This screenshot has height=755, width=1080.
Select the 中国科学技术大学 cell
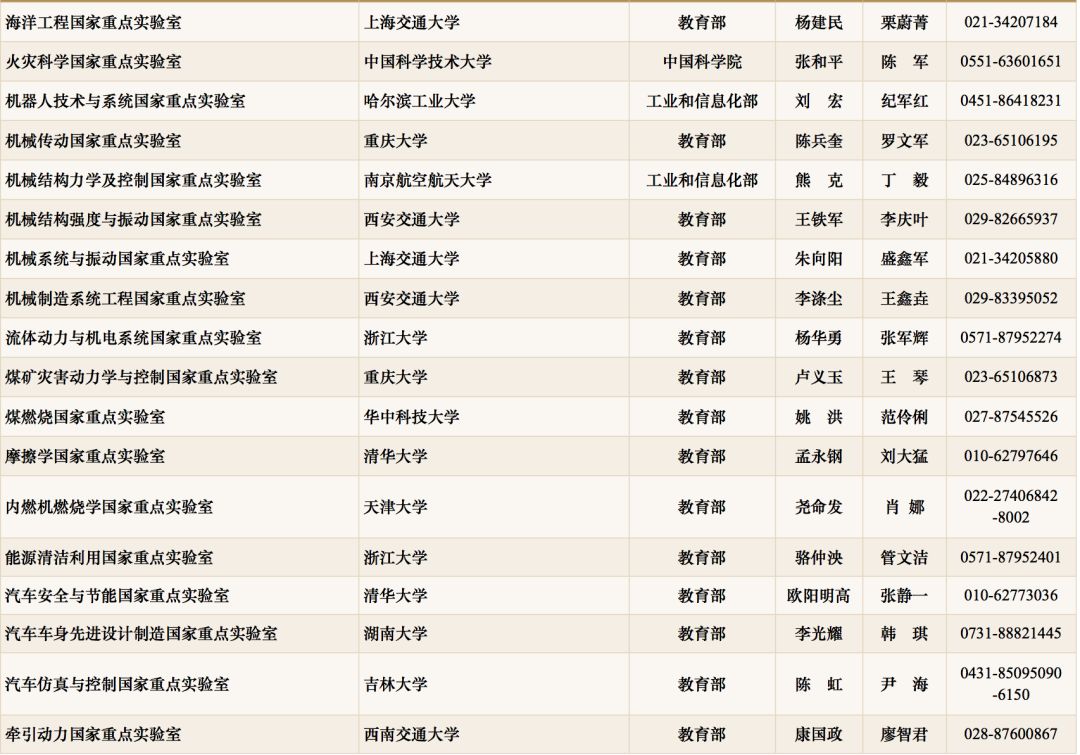(428, 62)
